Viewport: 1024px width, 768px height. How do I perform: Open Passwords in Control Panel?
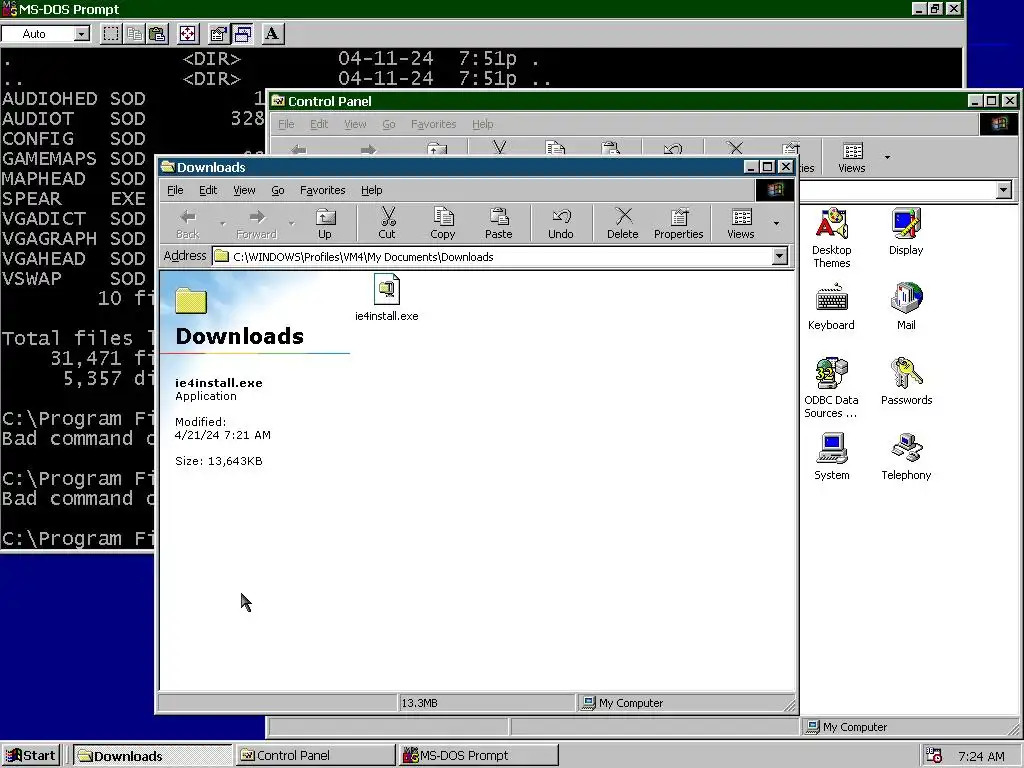coord(906,381)
